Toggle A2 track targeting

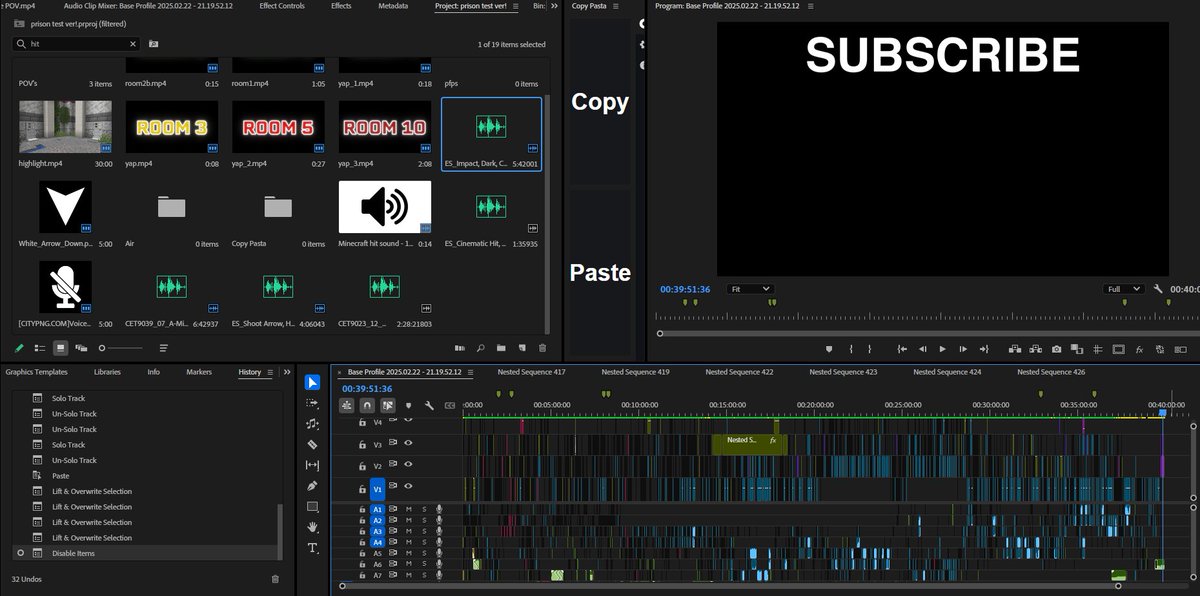378,520
